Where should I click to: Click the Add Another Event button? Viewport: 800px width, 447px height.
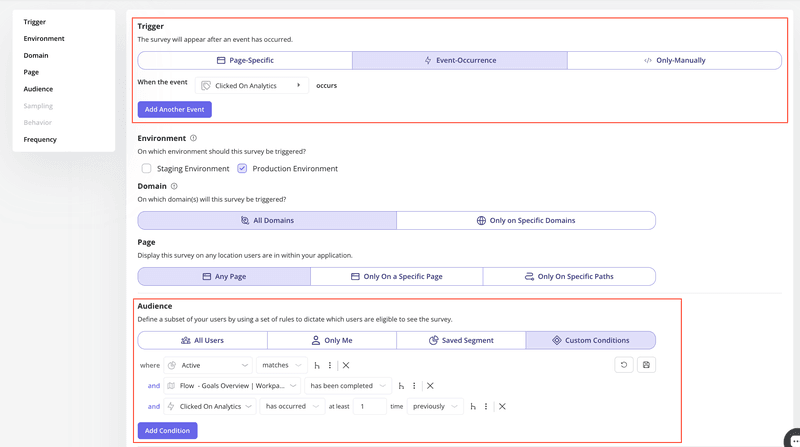point(175,109)
